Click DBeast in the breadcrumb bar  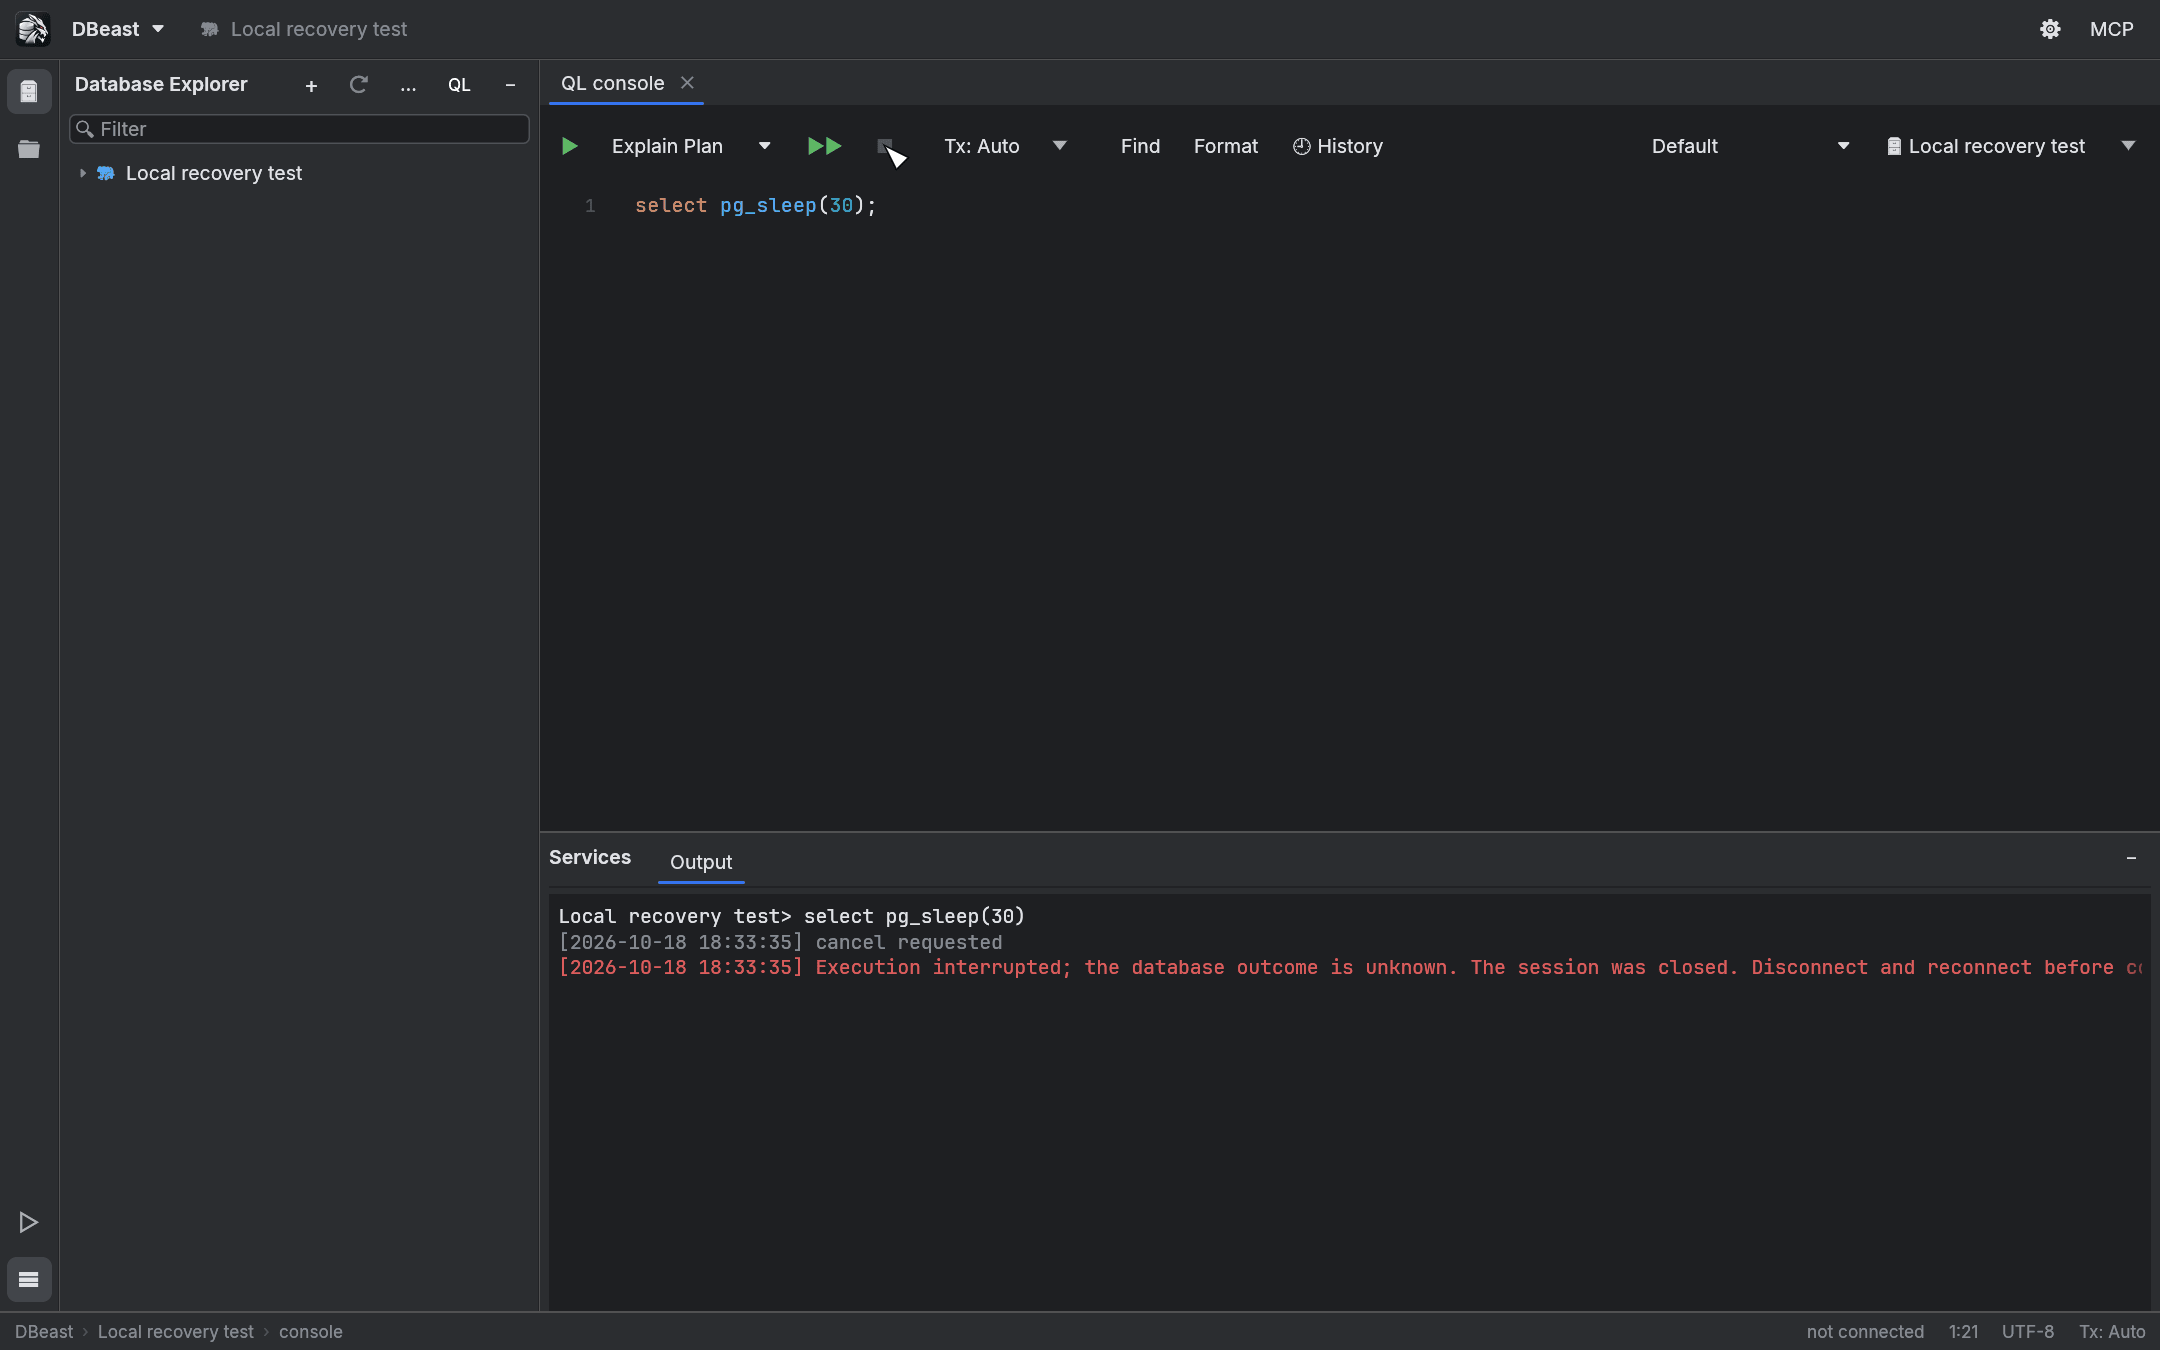(44, 1332)
